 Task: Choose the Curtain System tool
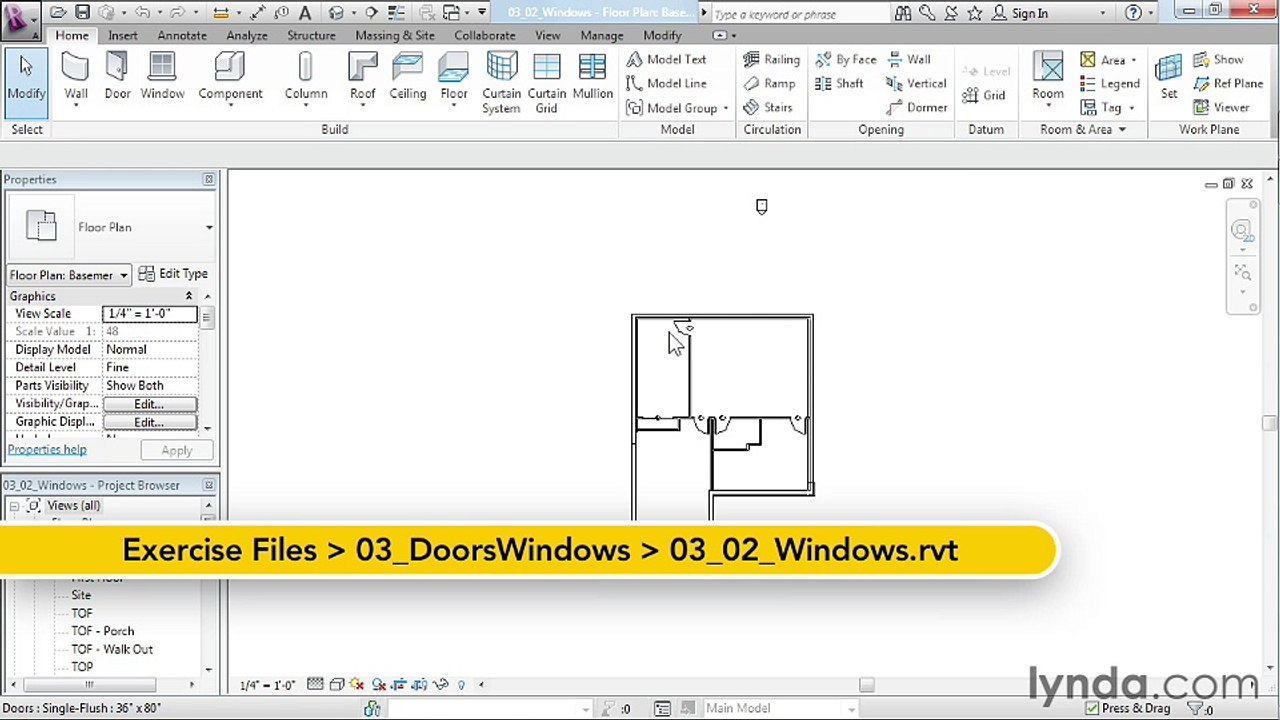click(501, 83)
